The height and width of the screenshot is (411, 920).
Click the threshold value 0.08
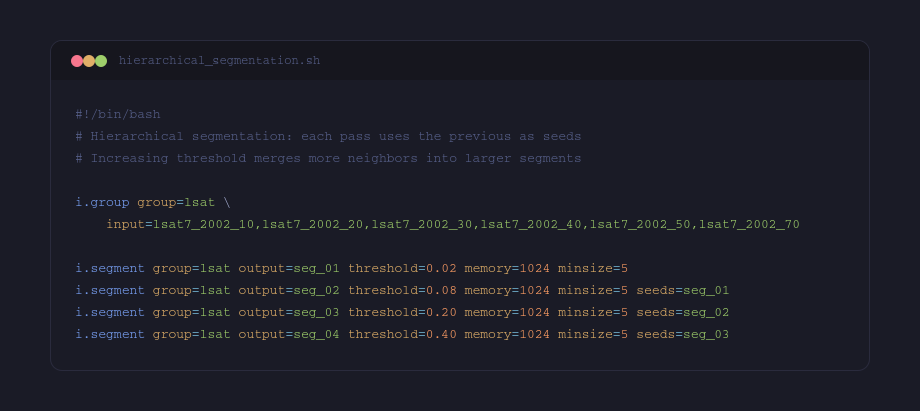click(x=441, y=290)
